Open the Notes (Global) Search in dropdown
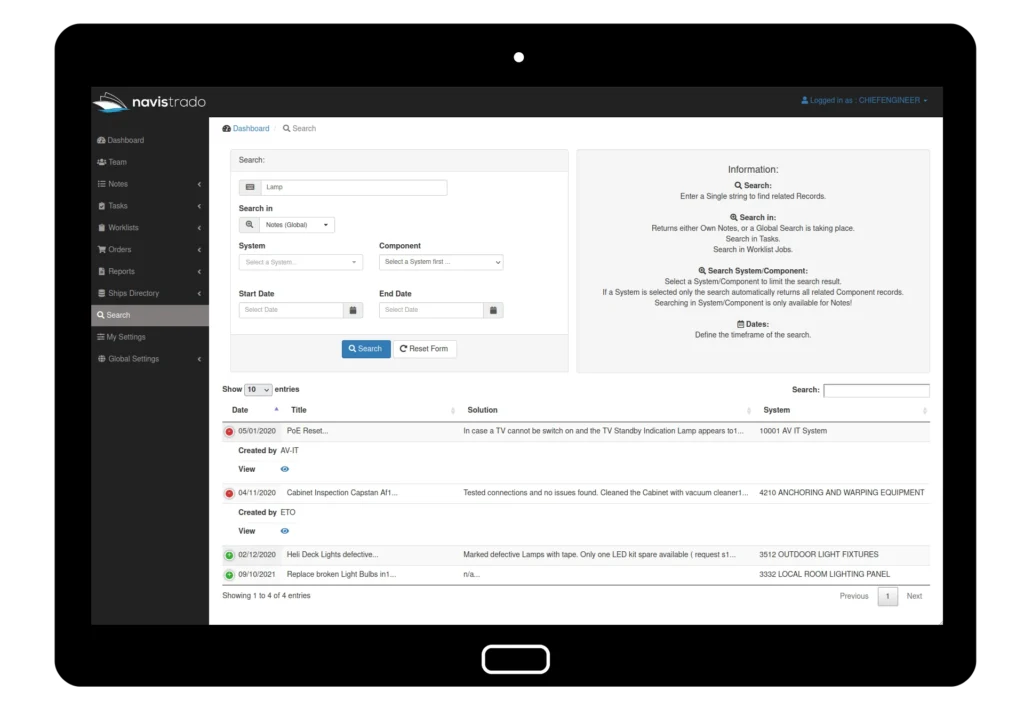This screenshot has height=724, width=1024. click(297, 225)
